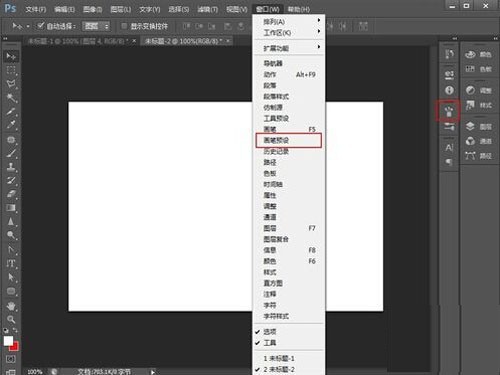Open the 帮助(H) menu
Viewport: 500px width, 375px height.
click(299, 9)
